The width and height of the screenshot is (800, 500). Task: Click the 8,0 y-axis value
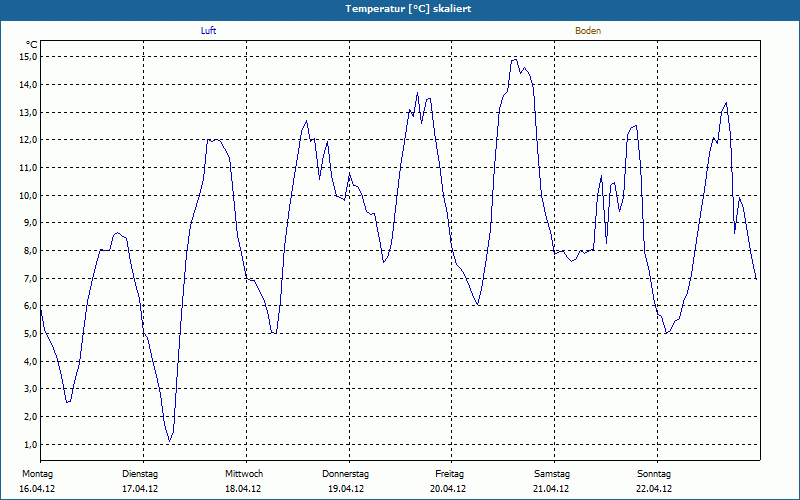coord(31,251)
